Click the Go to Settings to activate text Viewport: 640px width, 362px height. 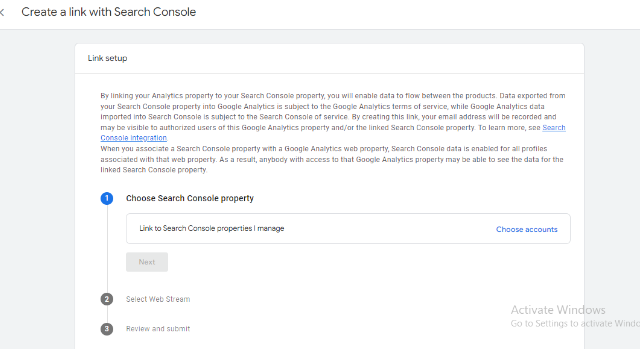tap(575, 324)
